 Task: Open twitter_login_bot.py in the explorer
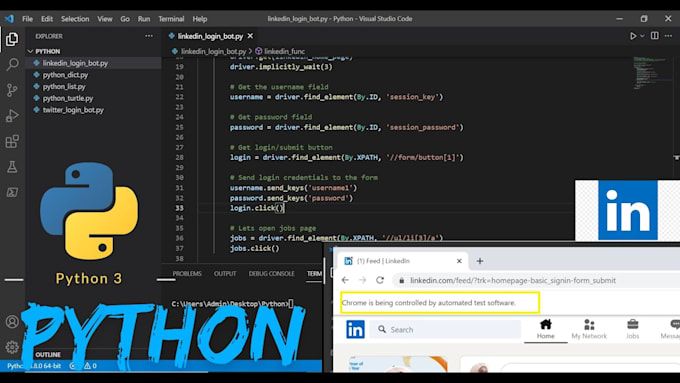tap(73, 110)
